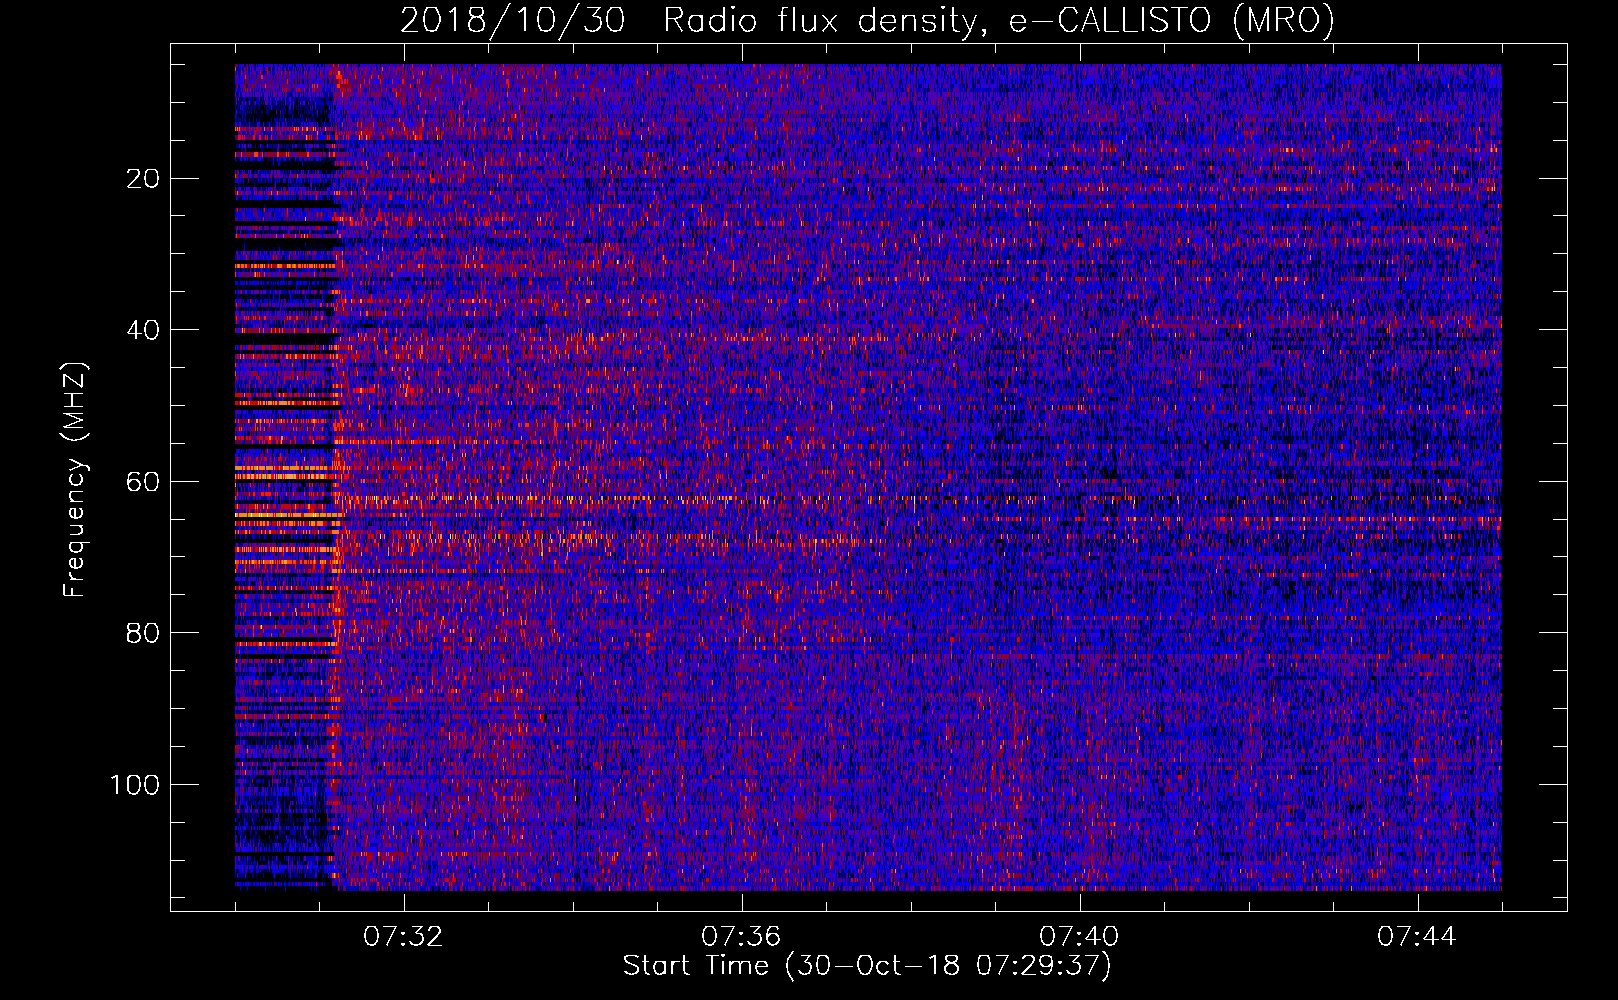Click the '80' frequency tick label
Image resolution: width=1618 pixels, height=1000 pixels.
tap(143, 633)
